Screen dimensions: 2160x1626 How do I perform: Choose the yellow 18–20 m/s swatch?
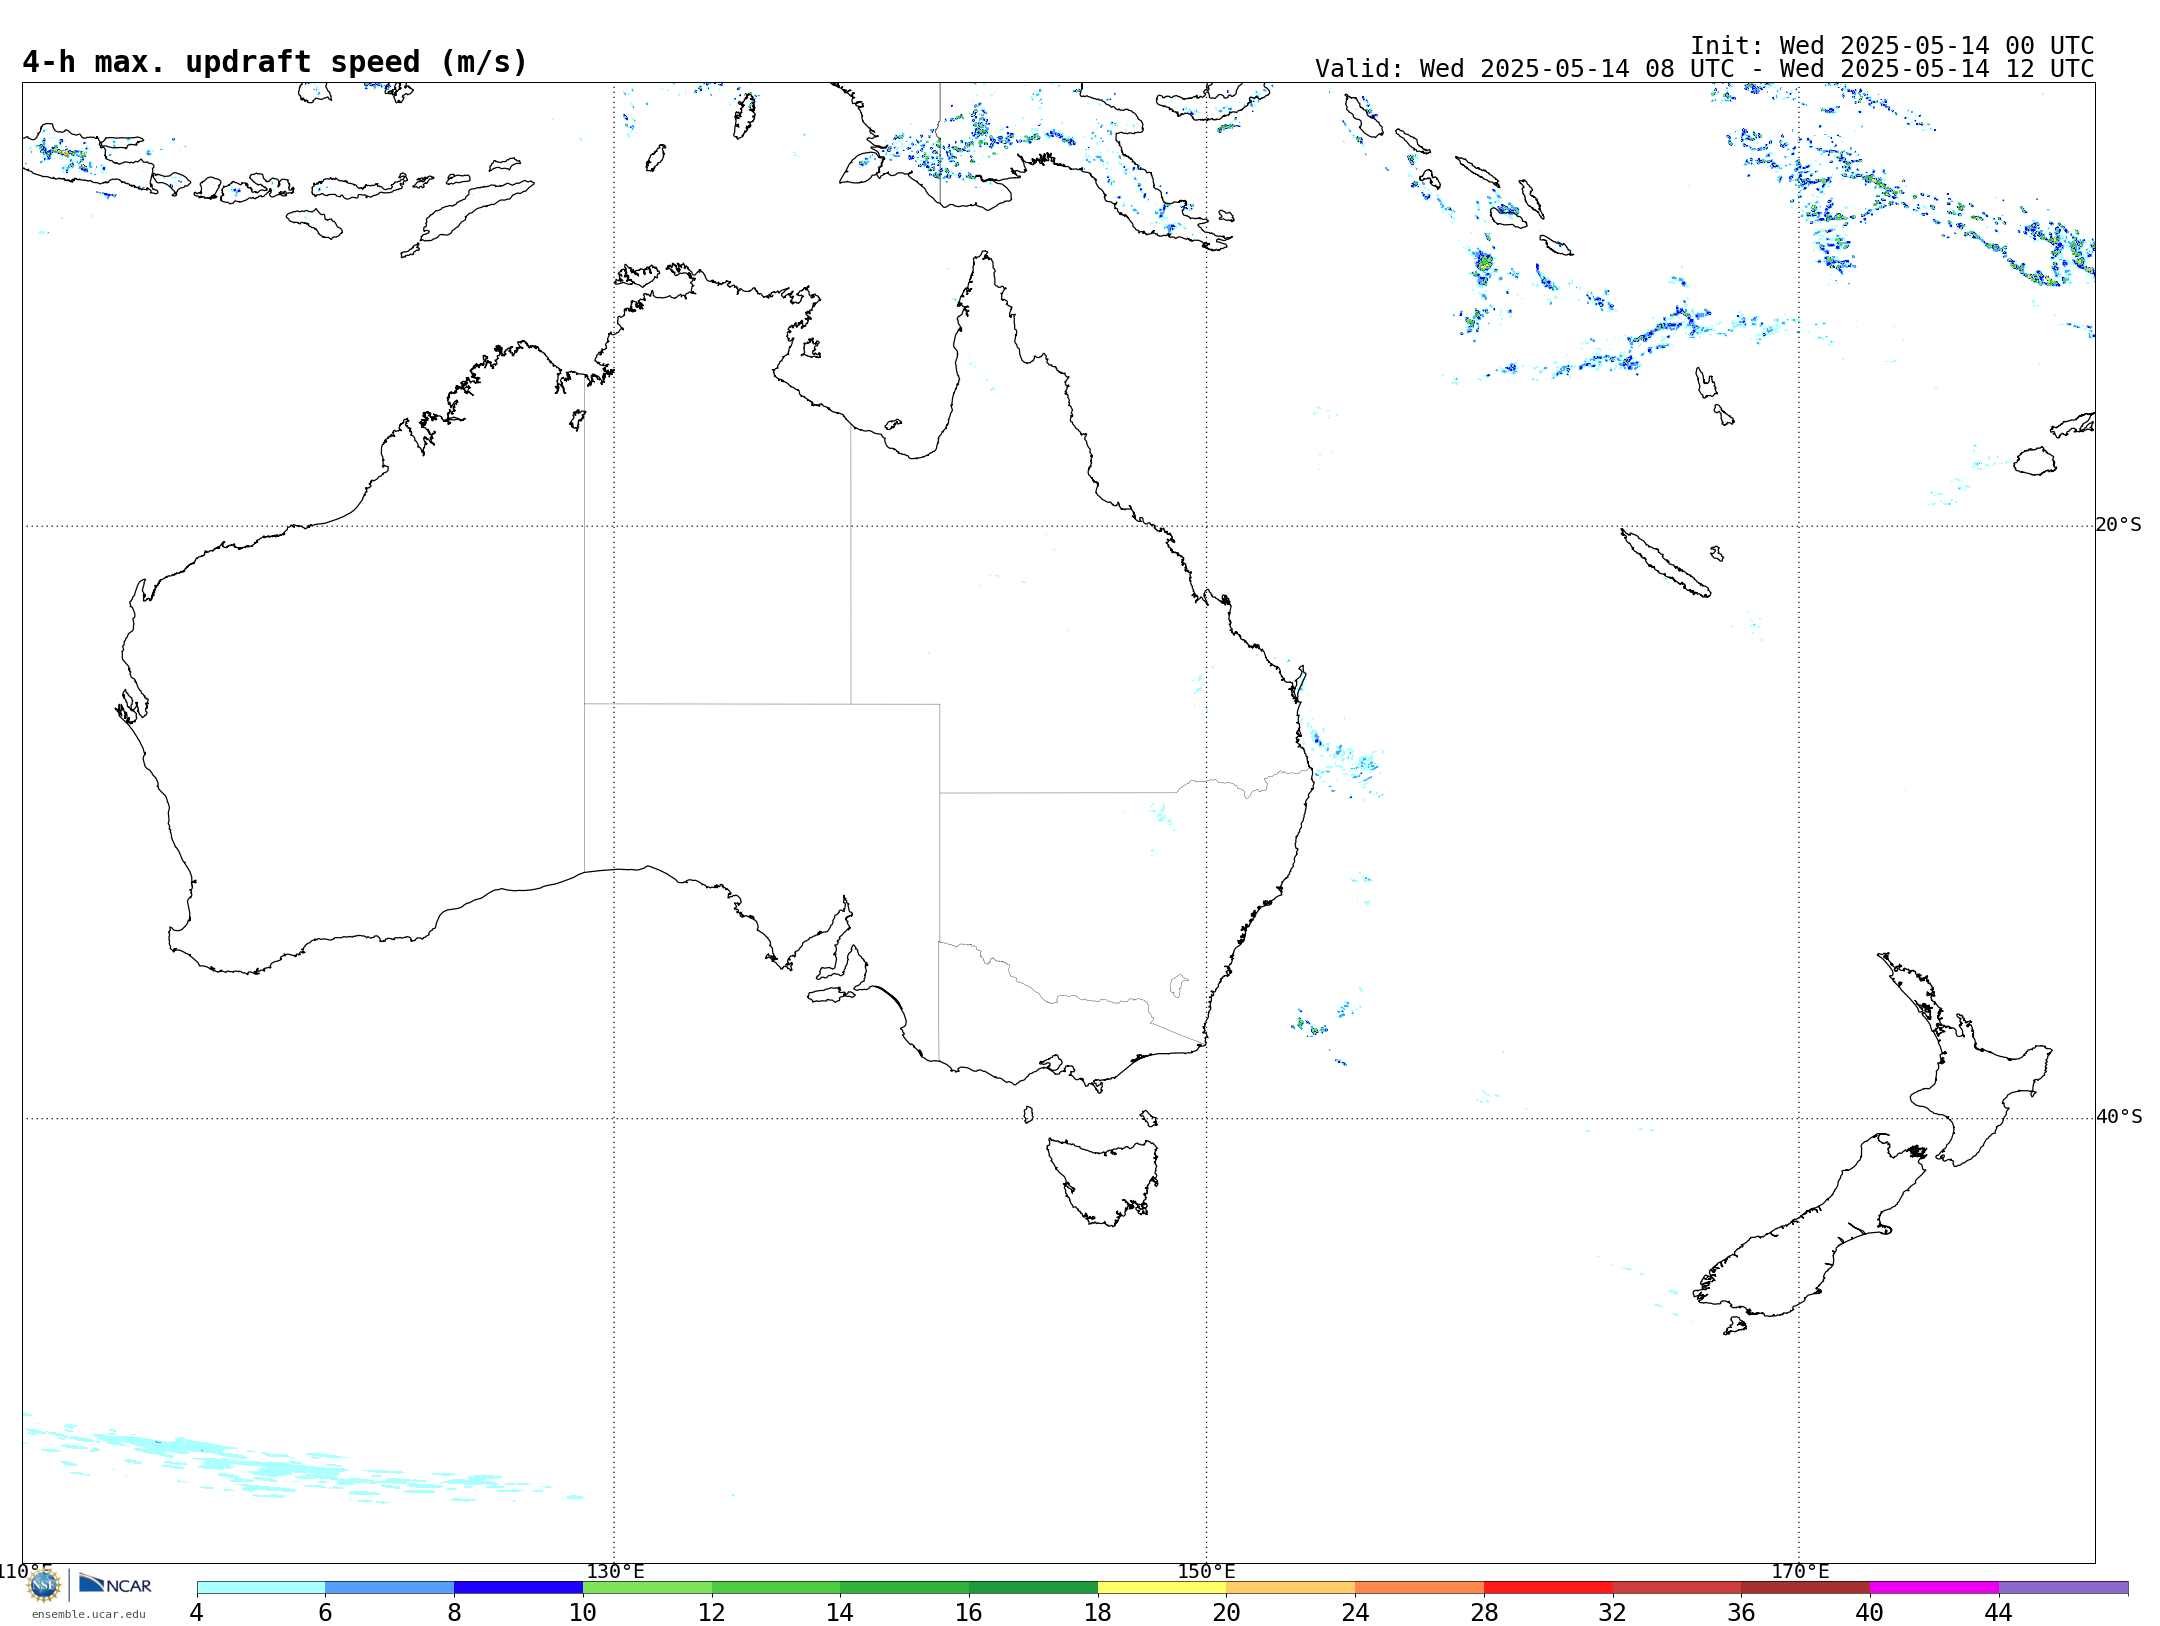[1162, 1587]
